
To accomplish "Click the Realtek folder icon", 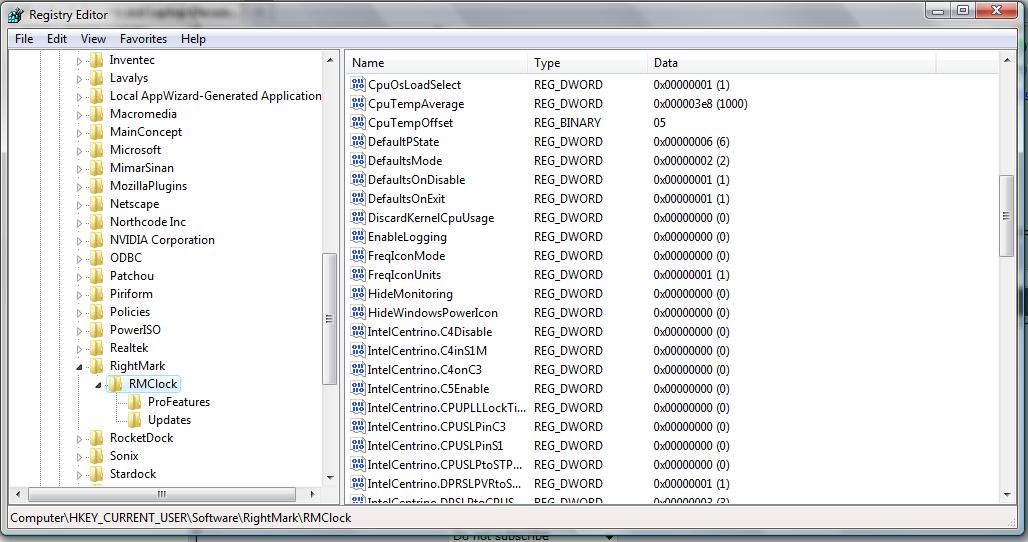I will (x=97, y=348).
